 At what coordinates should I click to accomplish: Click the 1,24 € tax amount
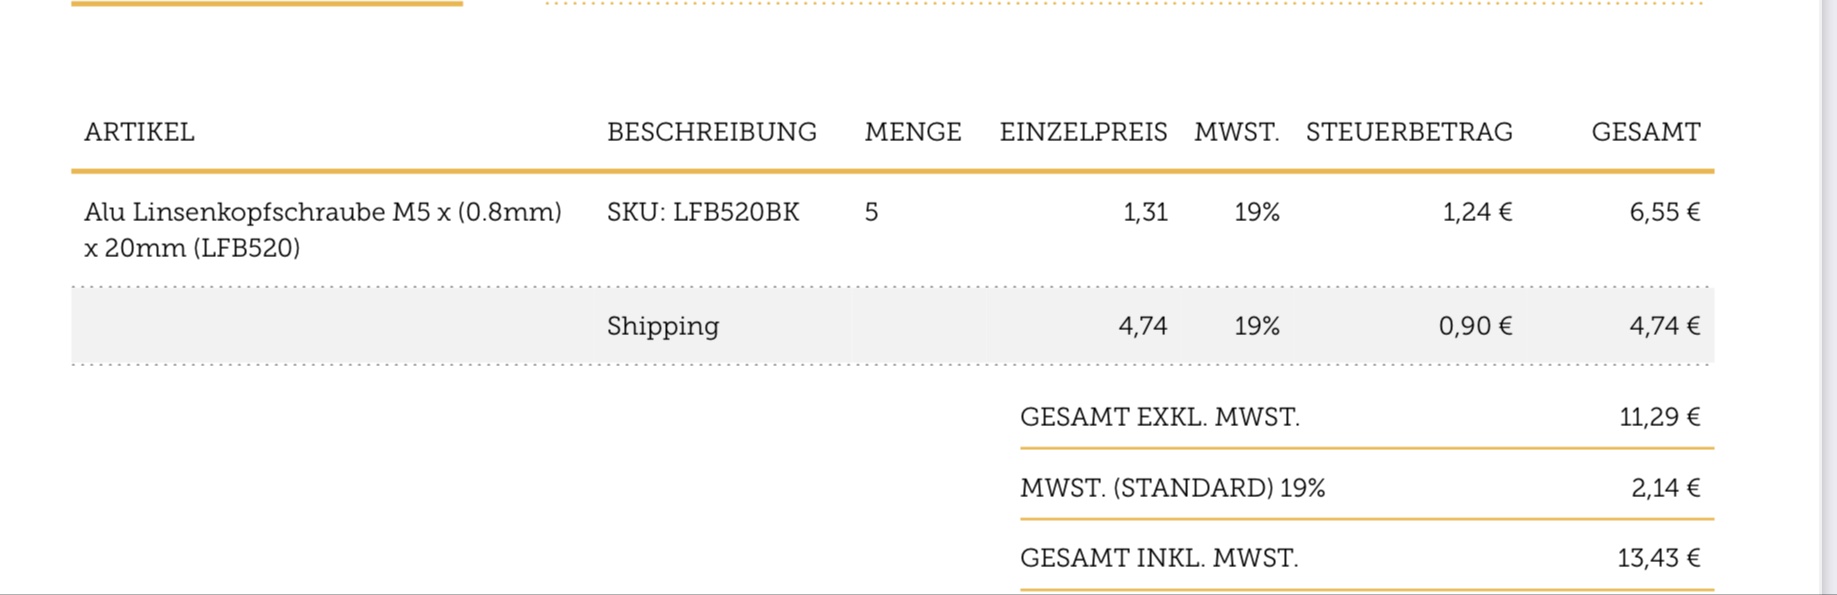click(1476, 212)
